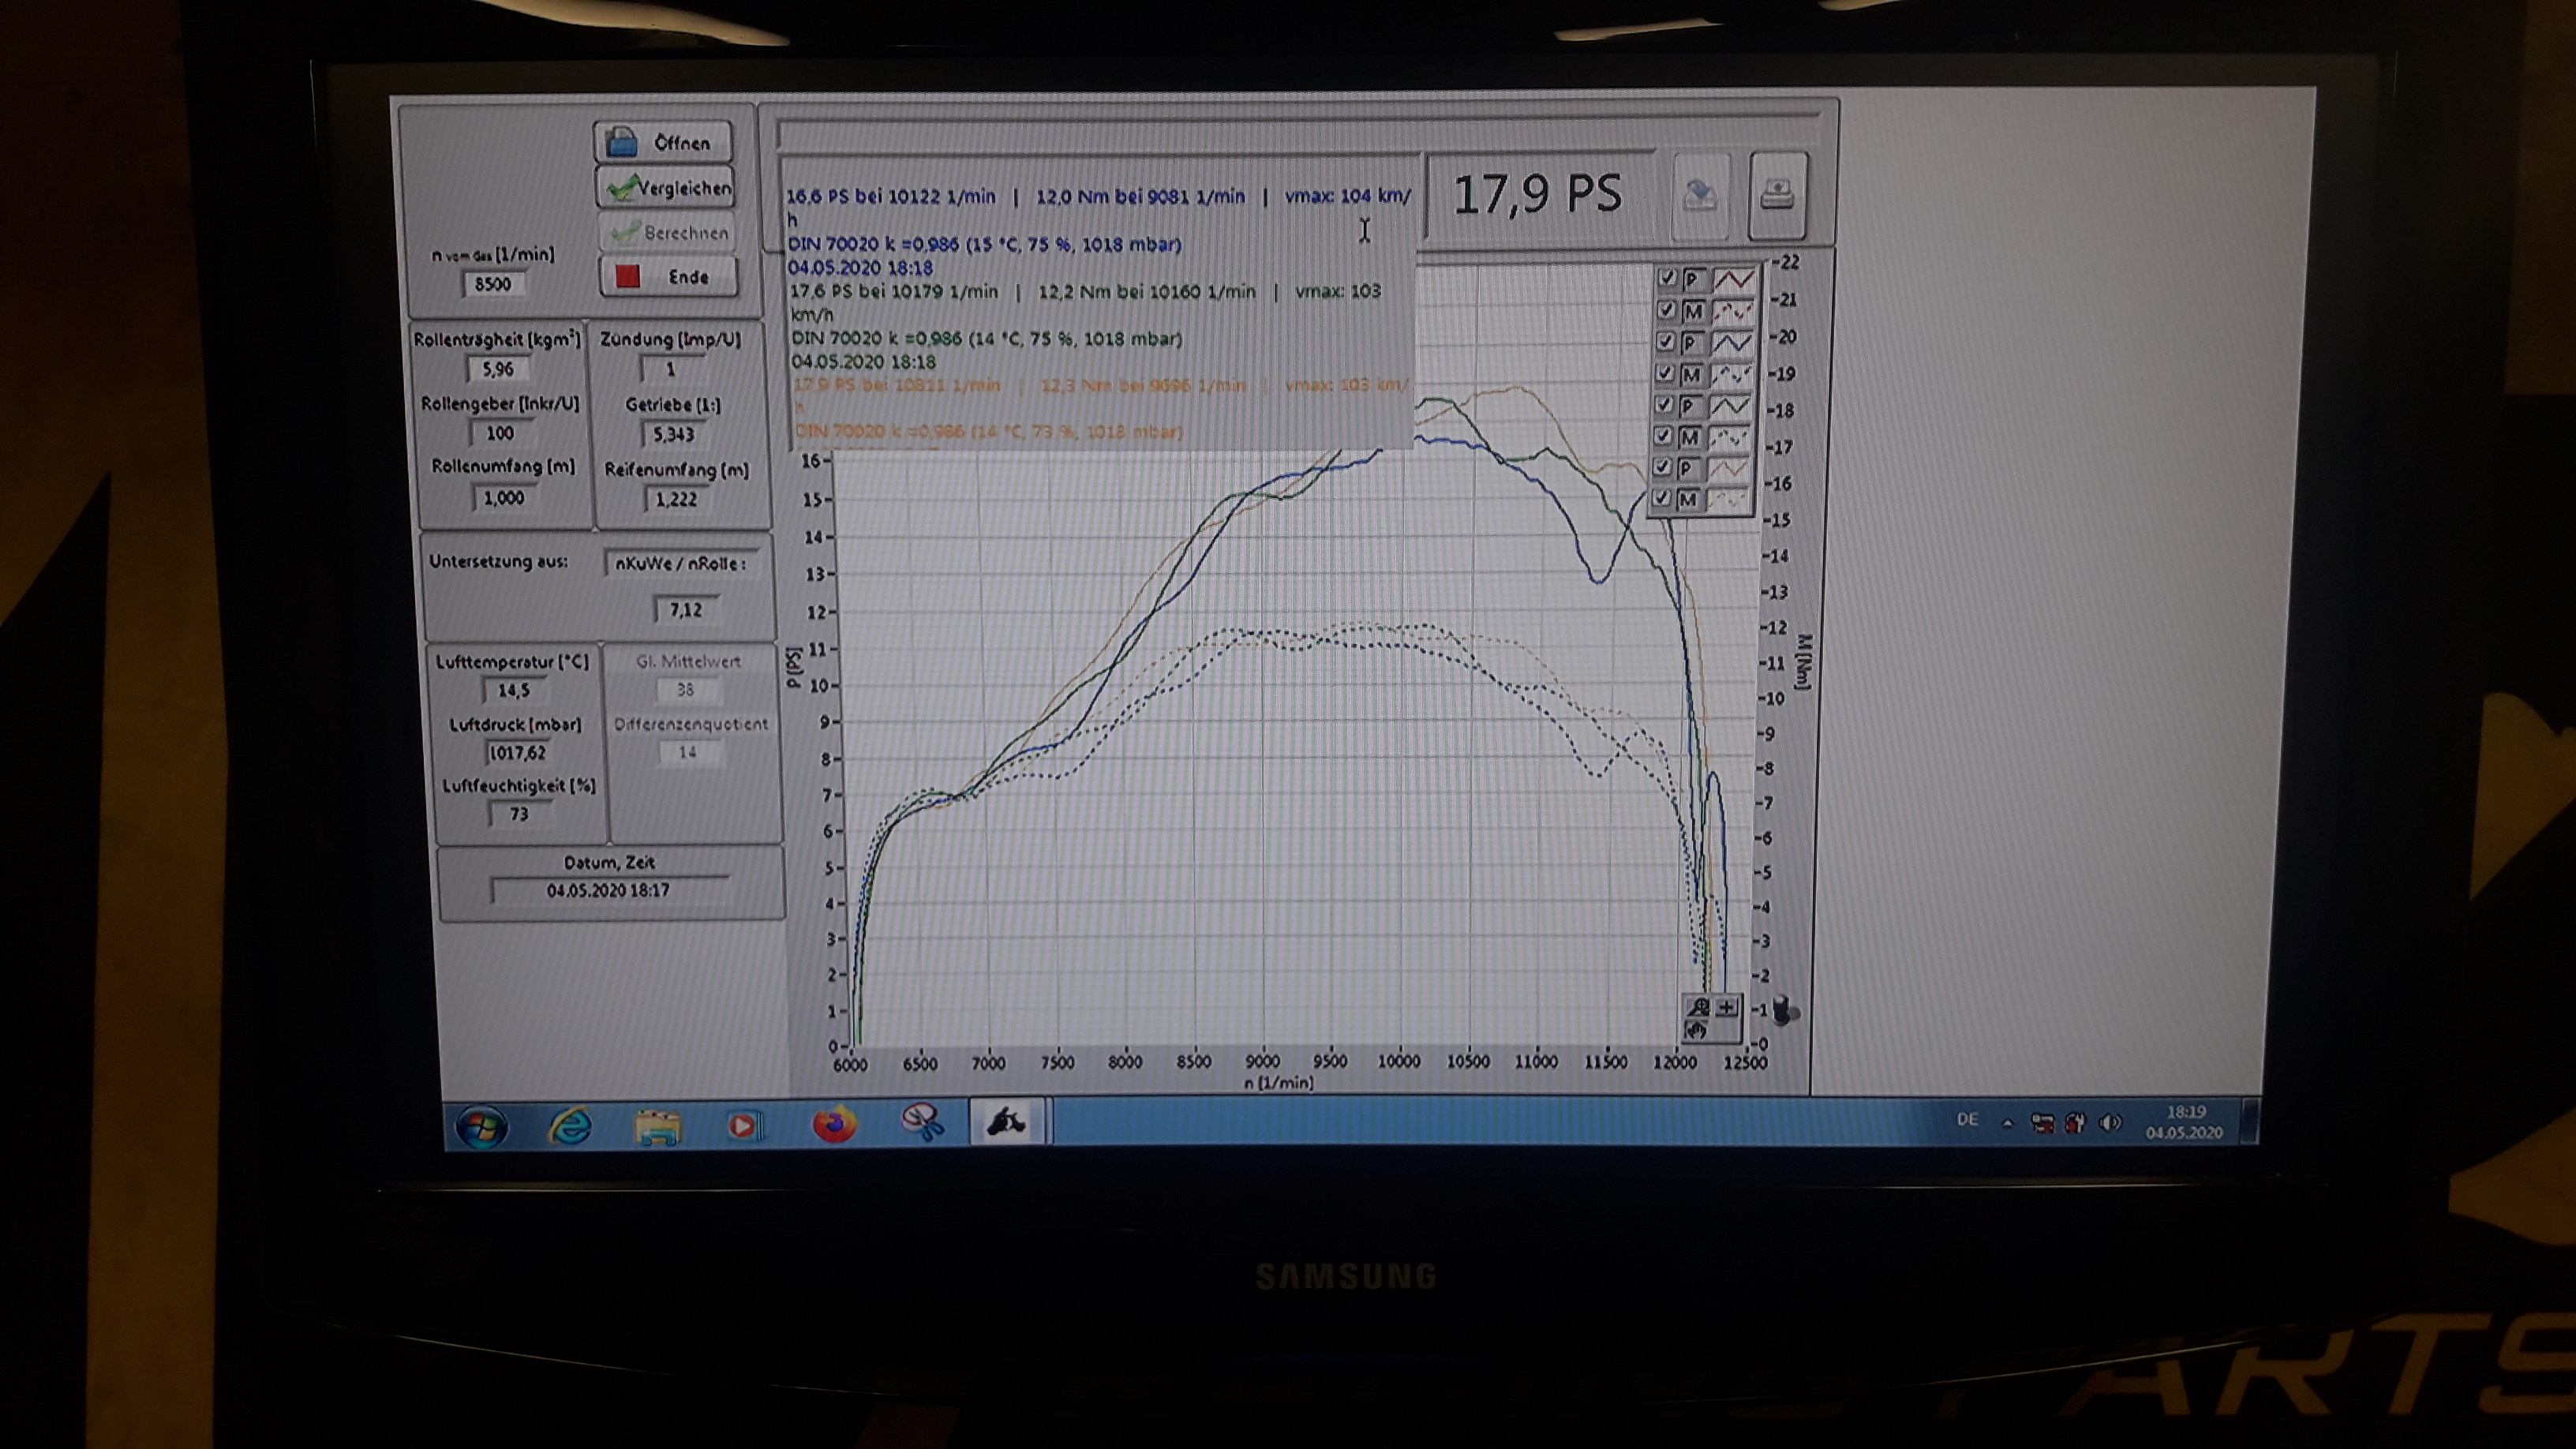This screenshot has height=1449, width=2576.
Task: Click the Öffnen button
Action: click(663, 143)
